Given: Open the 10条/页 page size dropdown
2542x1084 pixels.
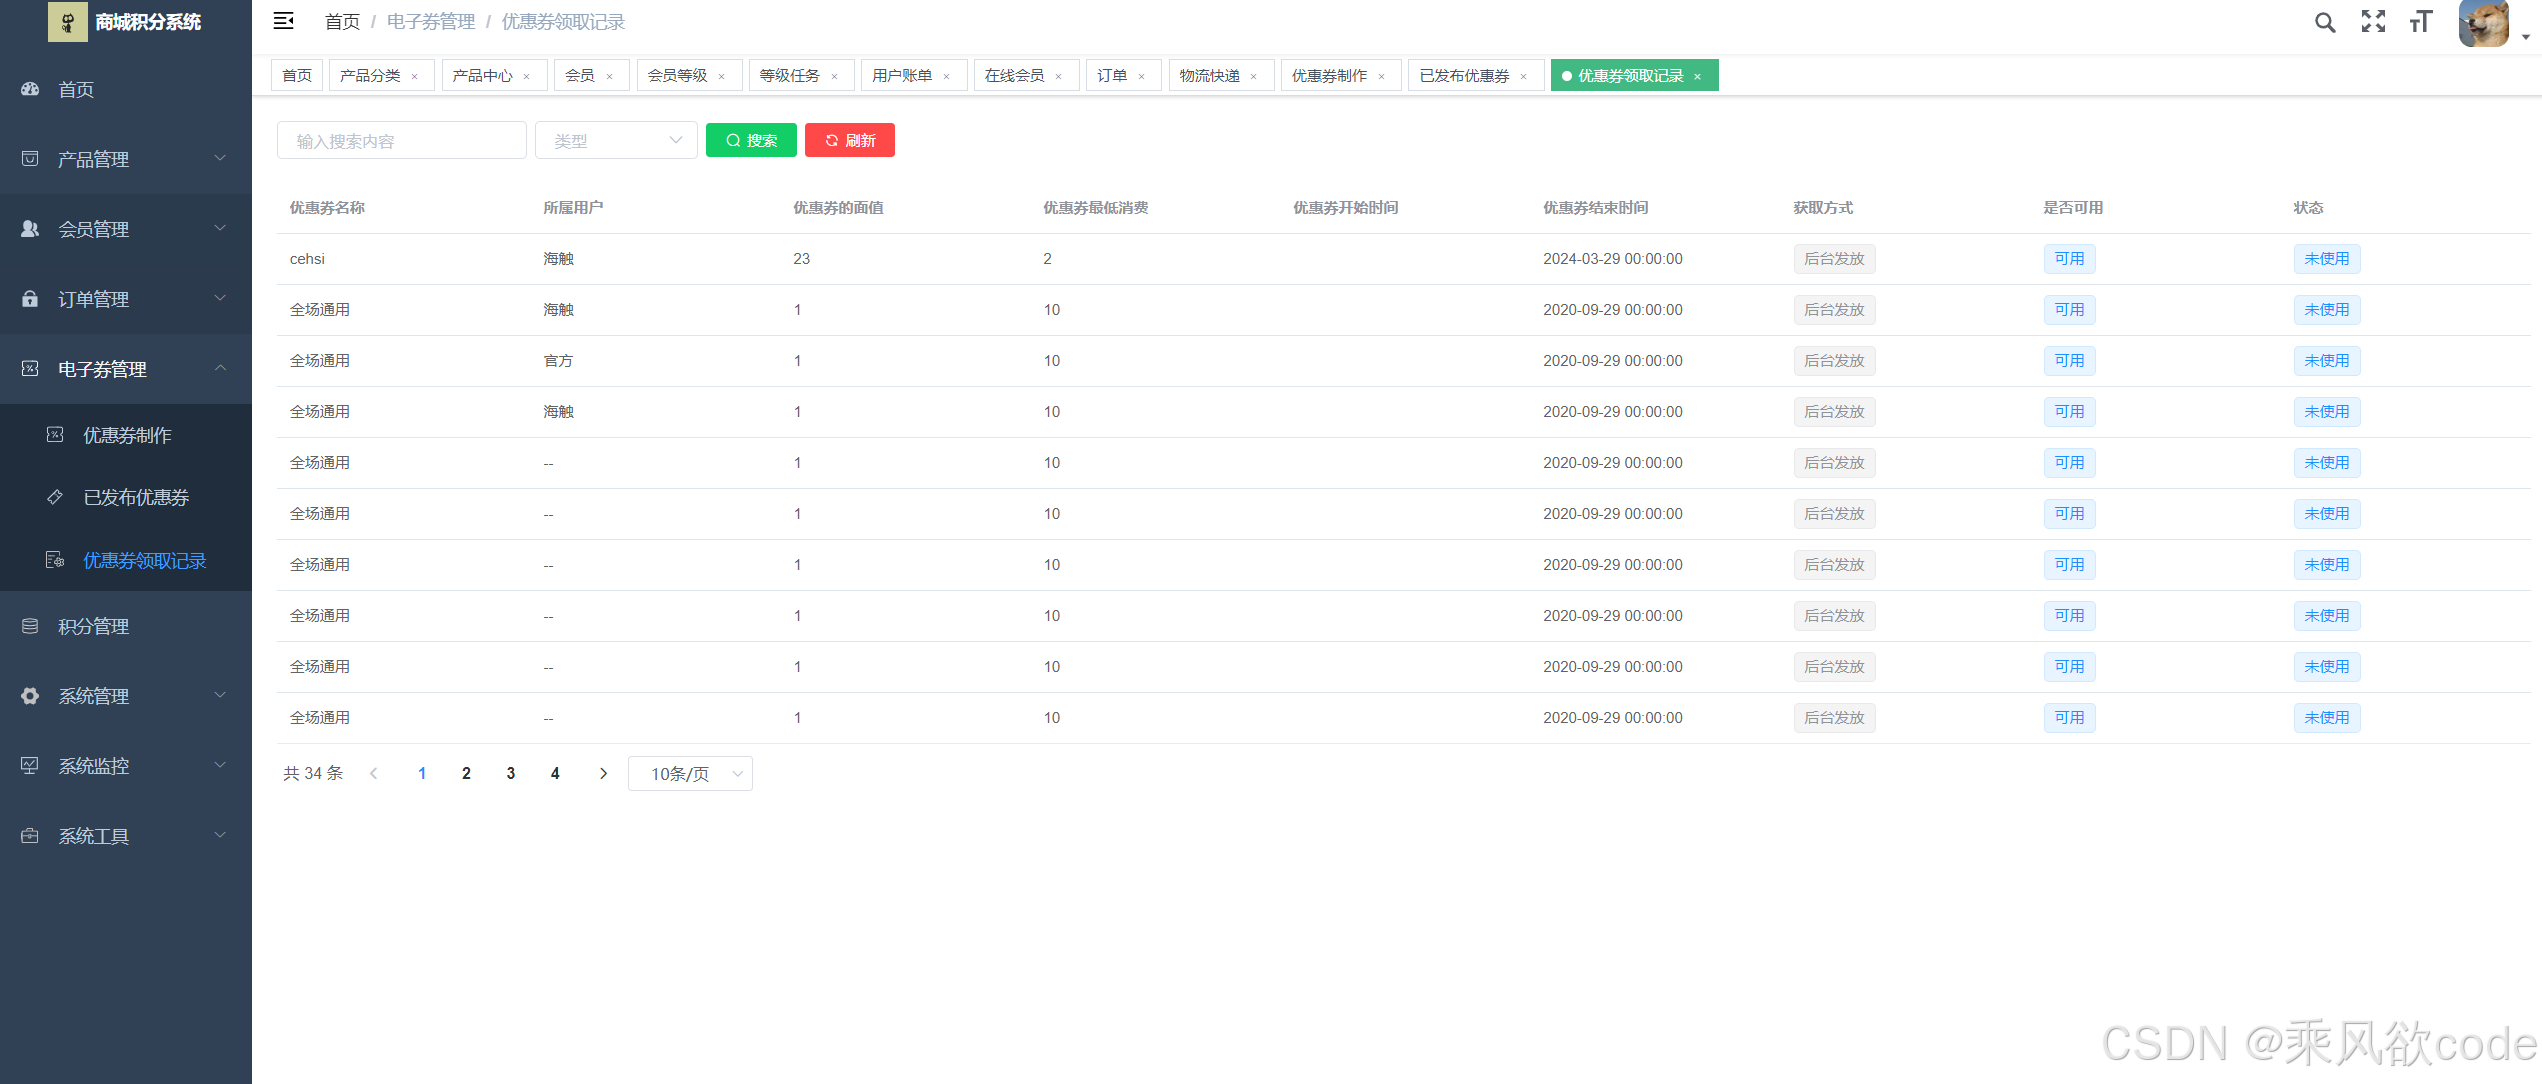Looking at the screenshot, I should coord(690,774).
